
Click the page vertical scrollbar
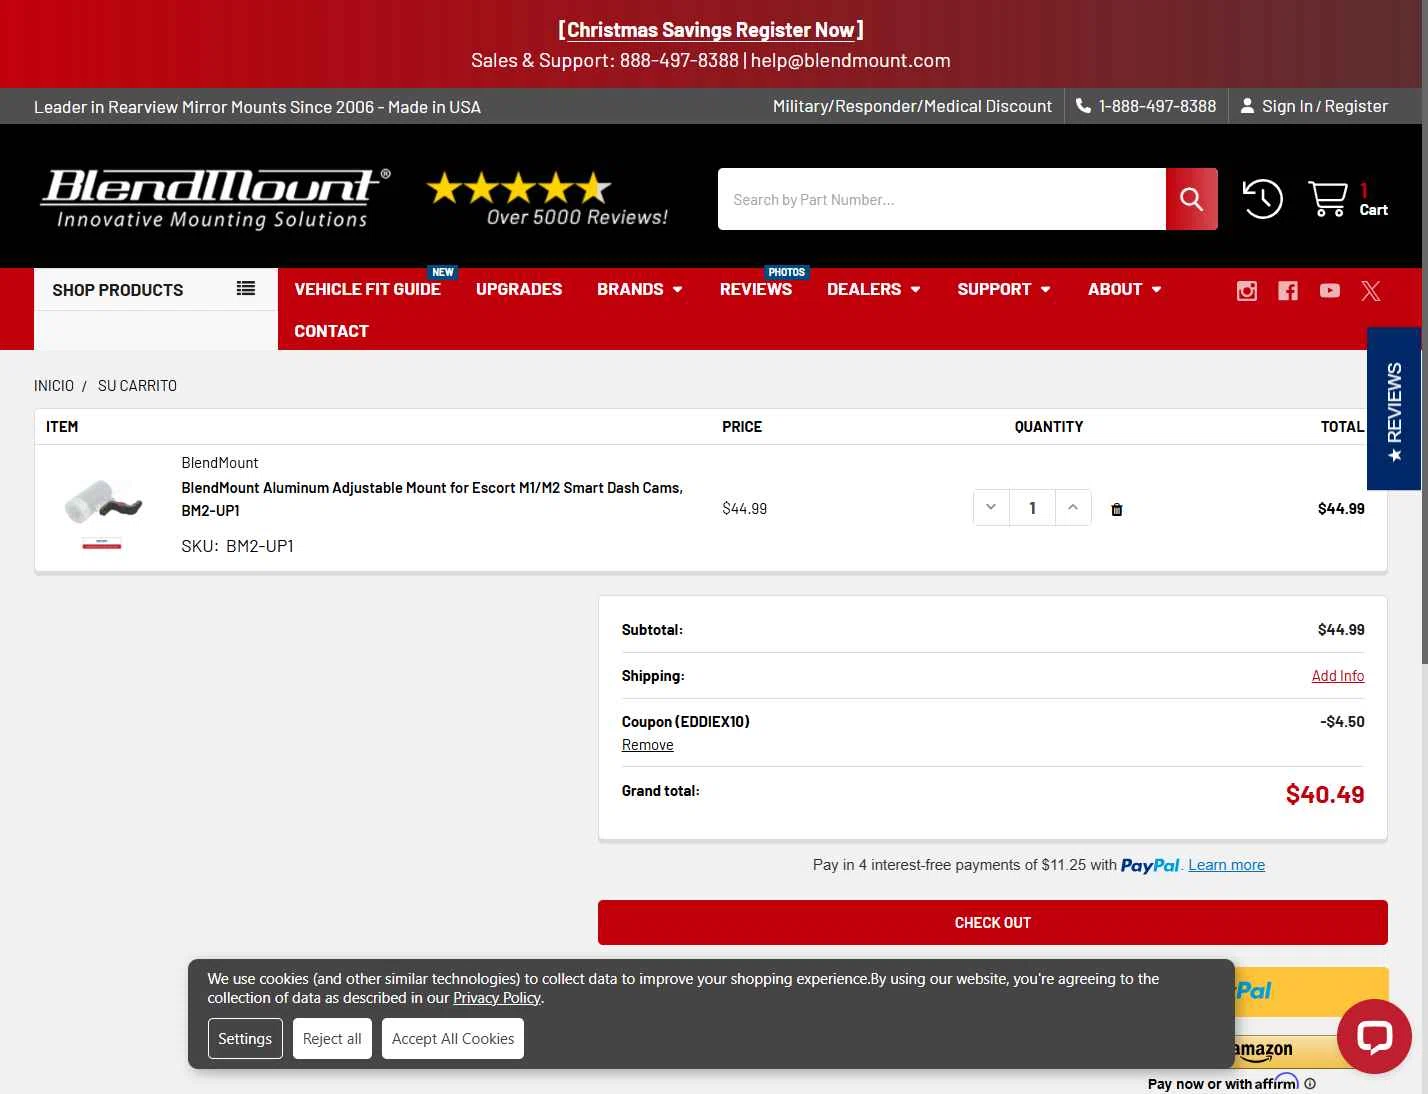(x=1424, y=331)
